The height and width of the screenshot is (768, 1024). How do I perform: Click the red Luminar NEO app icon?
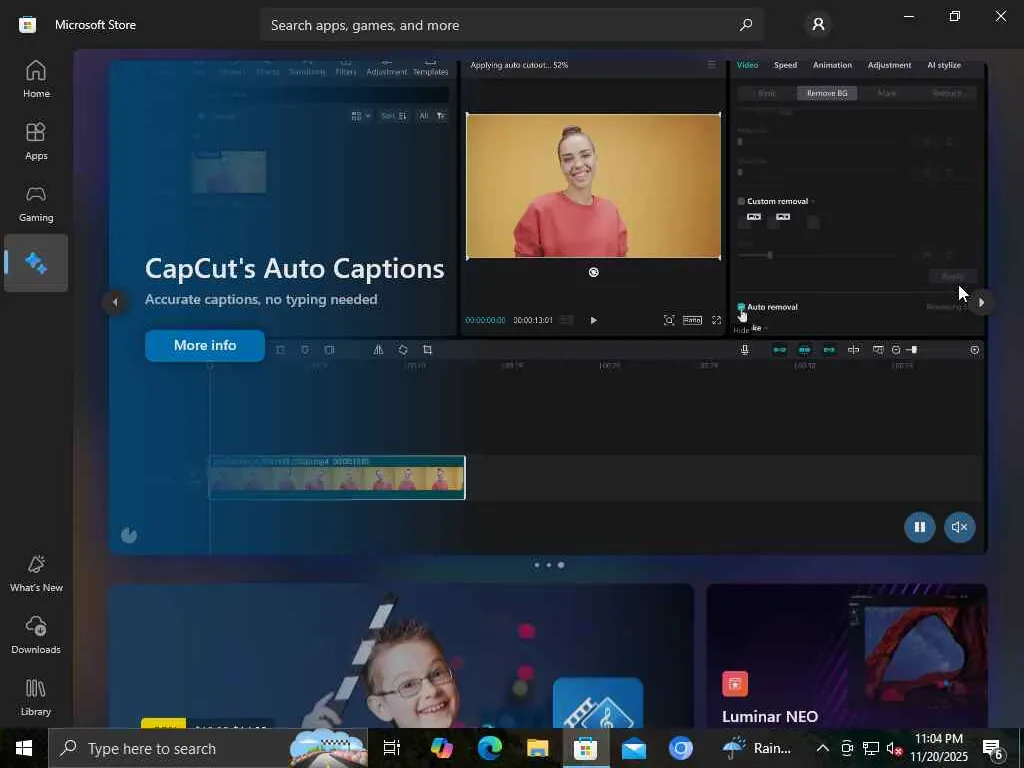point(735,684)
